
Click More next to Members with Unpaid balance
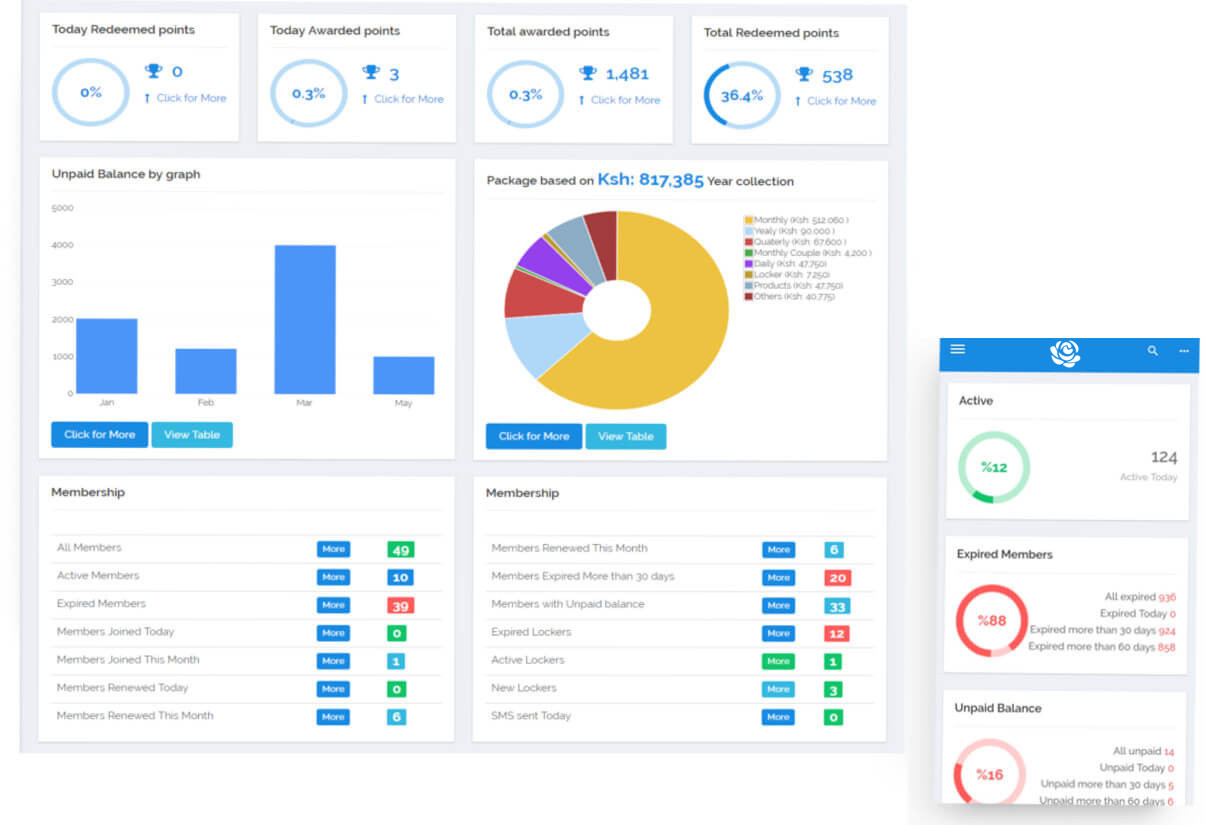click(x=778, y=605)
